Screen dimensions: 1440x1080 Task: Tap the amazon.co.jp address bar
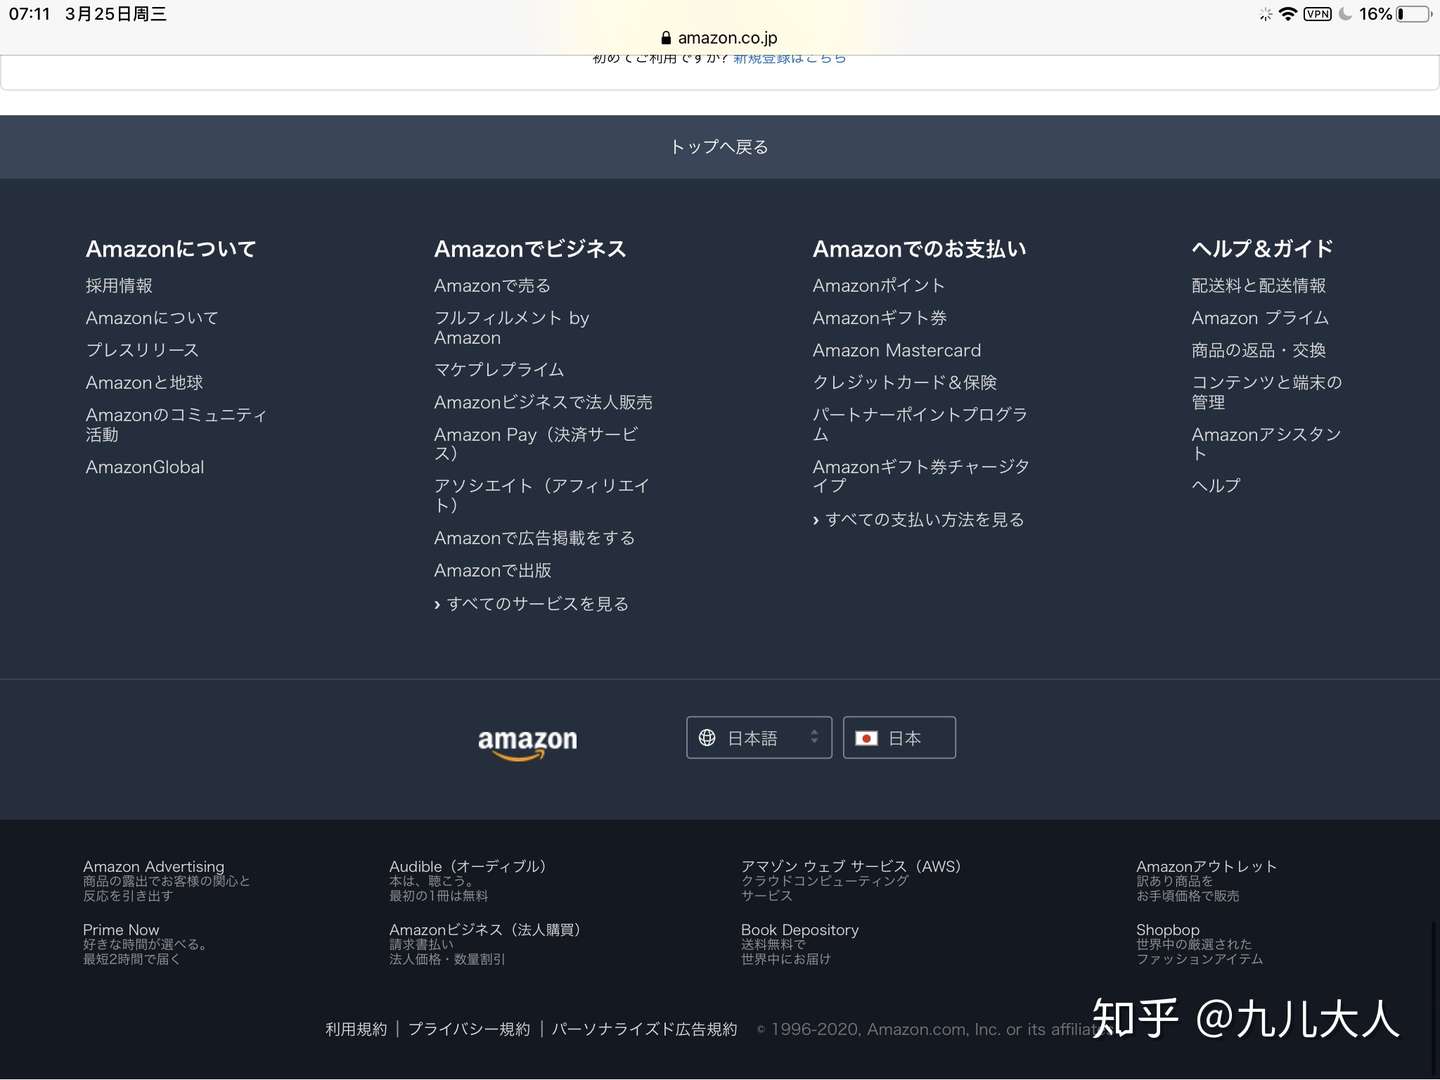[720, 38]
